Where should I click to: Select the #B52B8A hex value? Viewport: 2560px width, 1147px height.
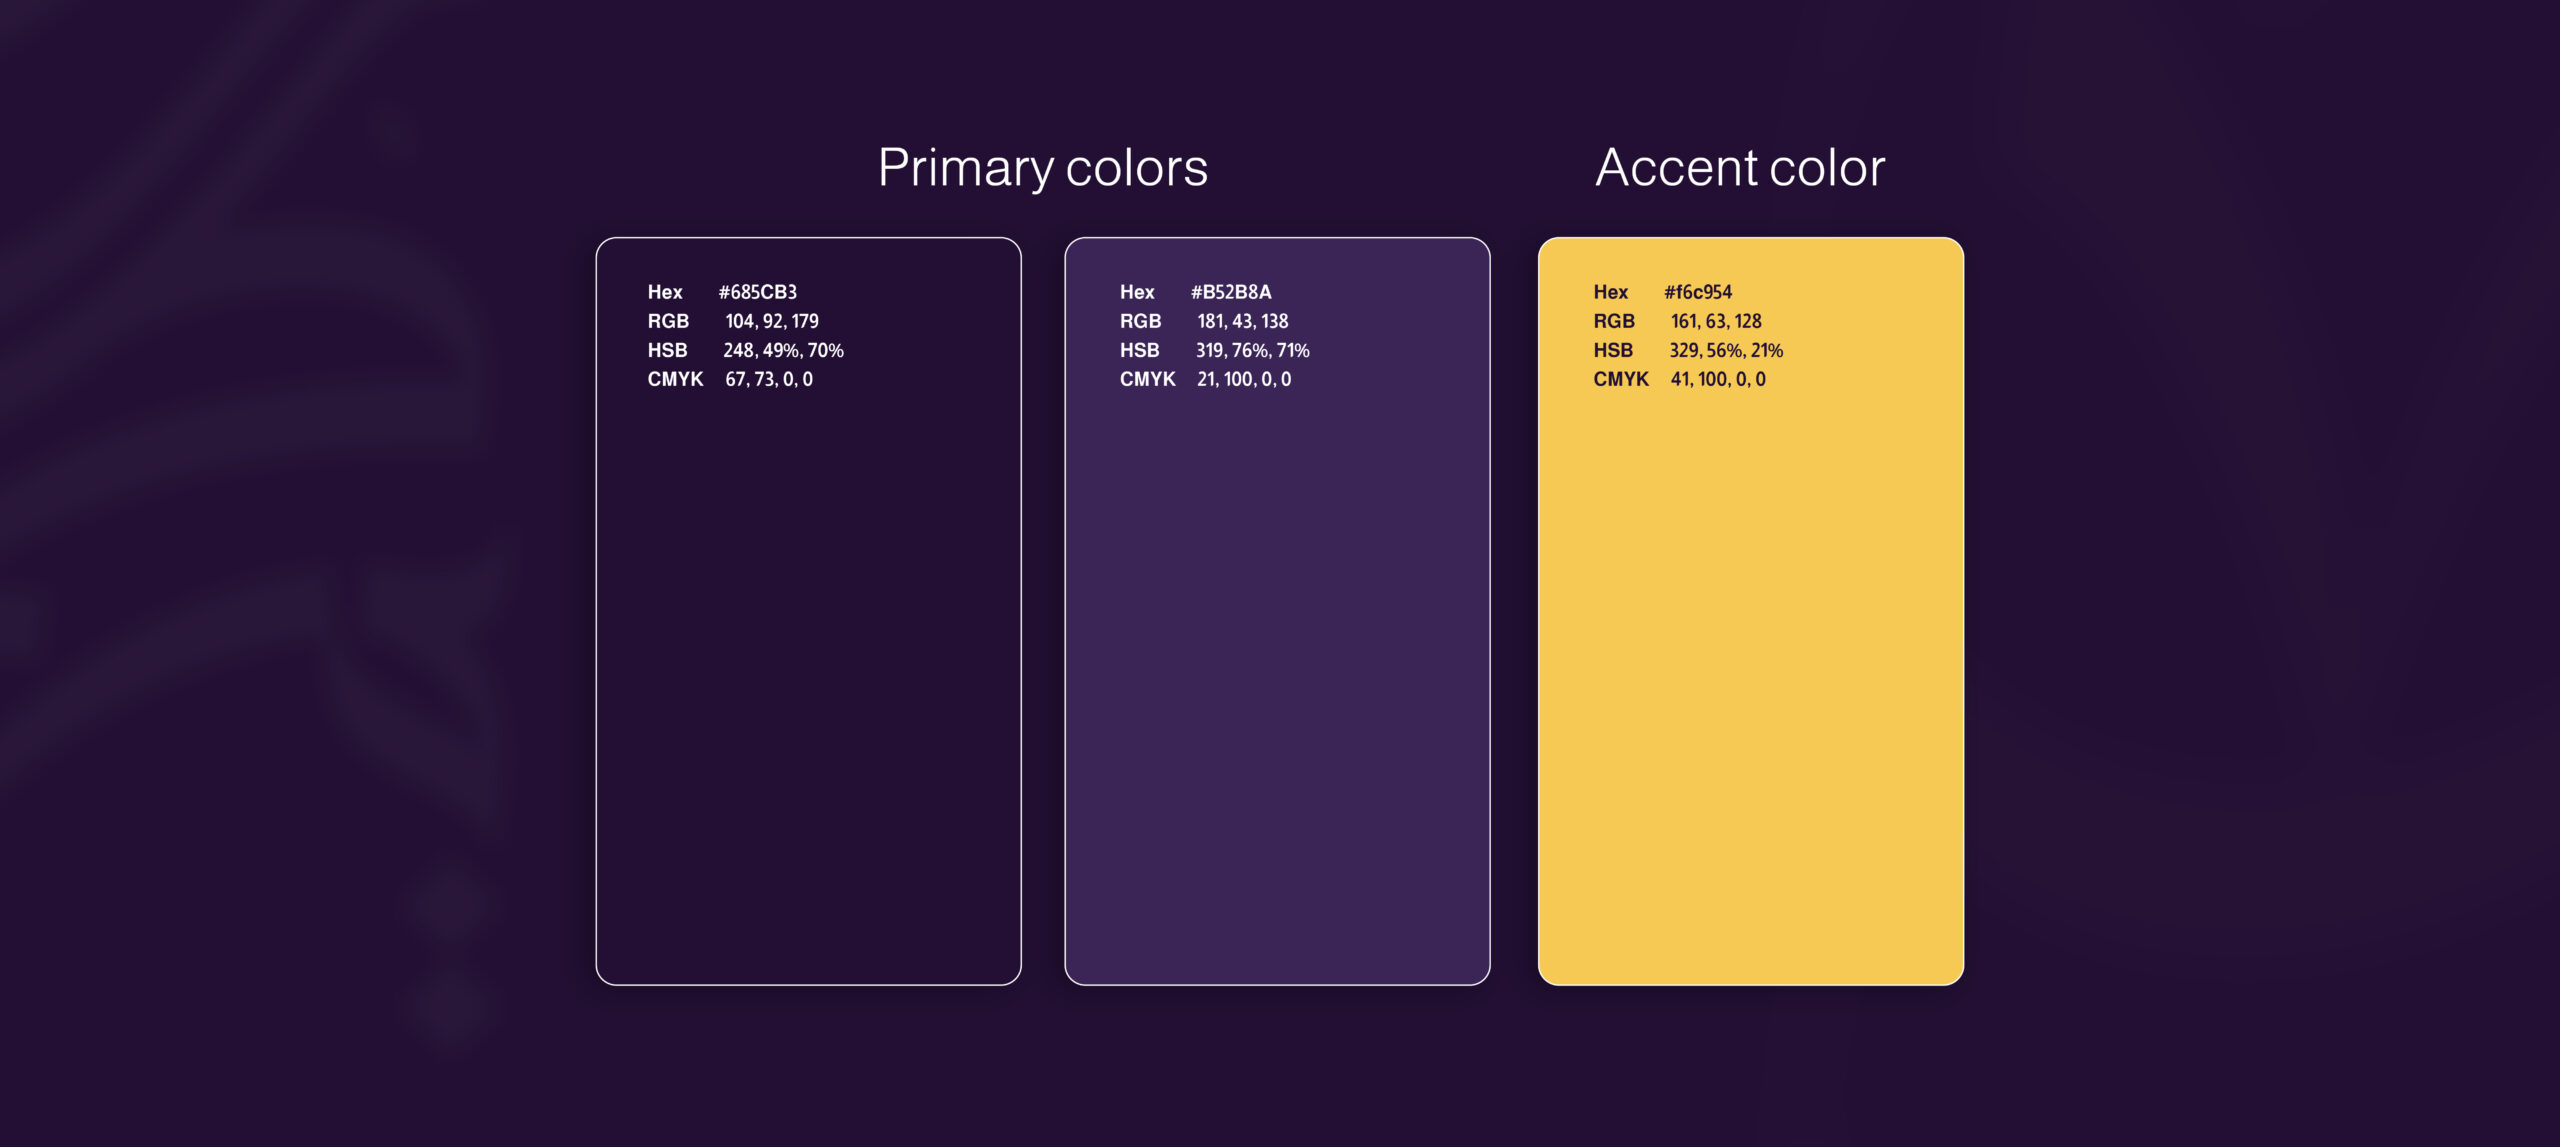pos(1230,292)
